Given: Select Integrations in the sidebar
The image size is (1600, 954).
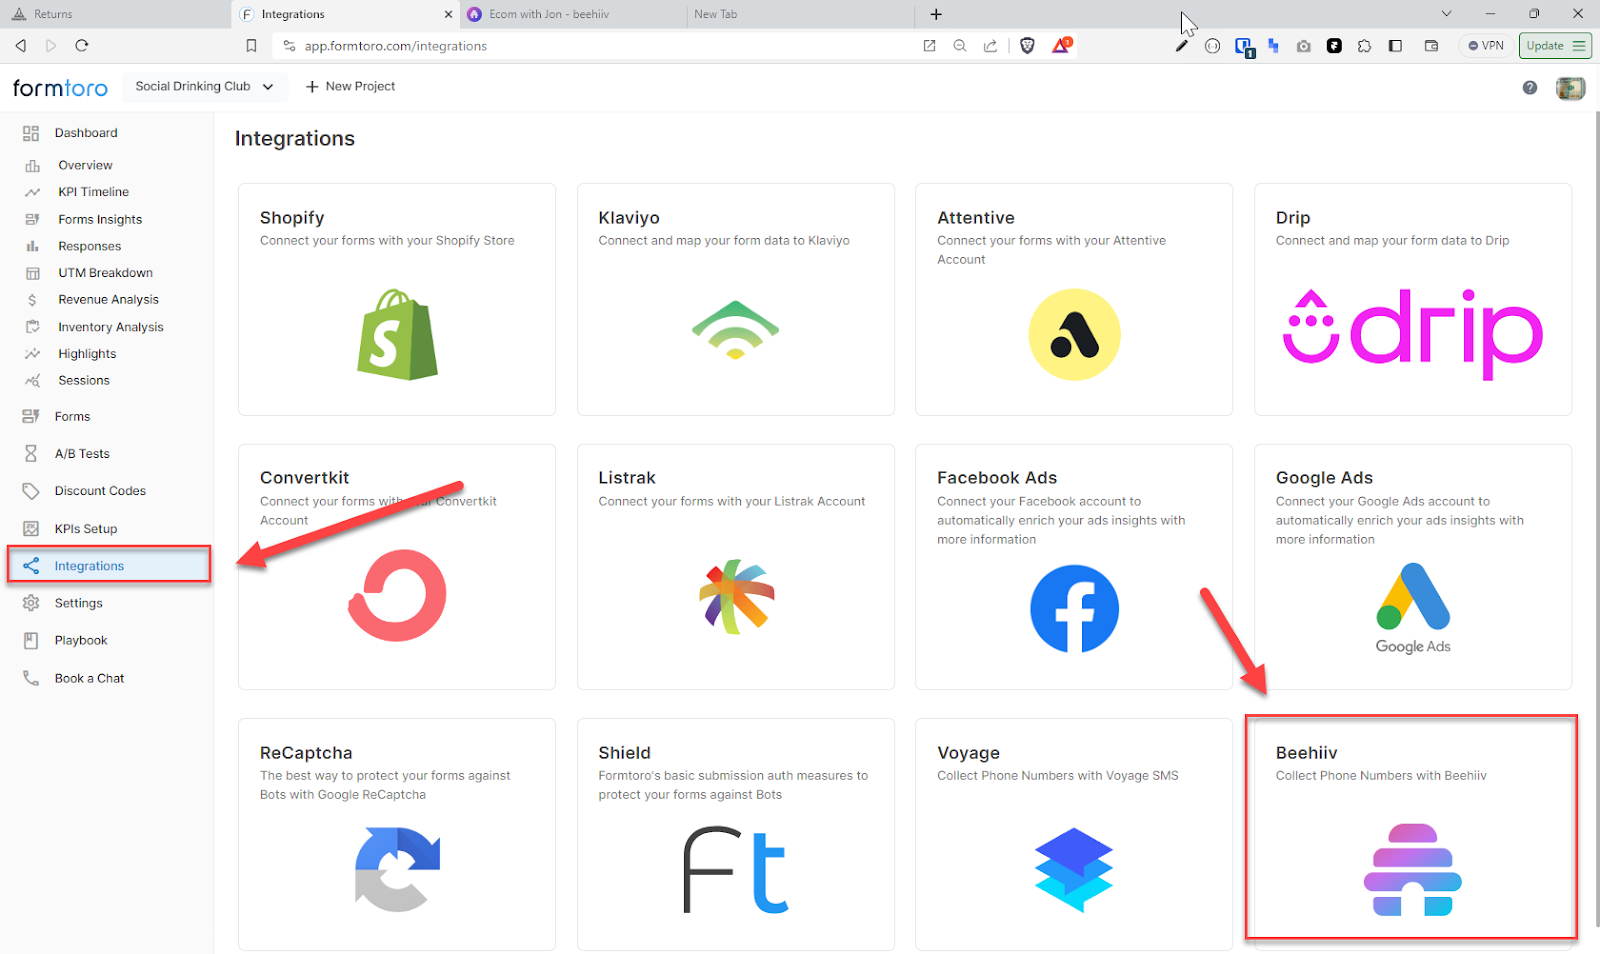Looking at the screenshot, I should coord(109,566).
